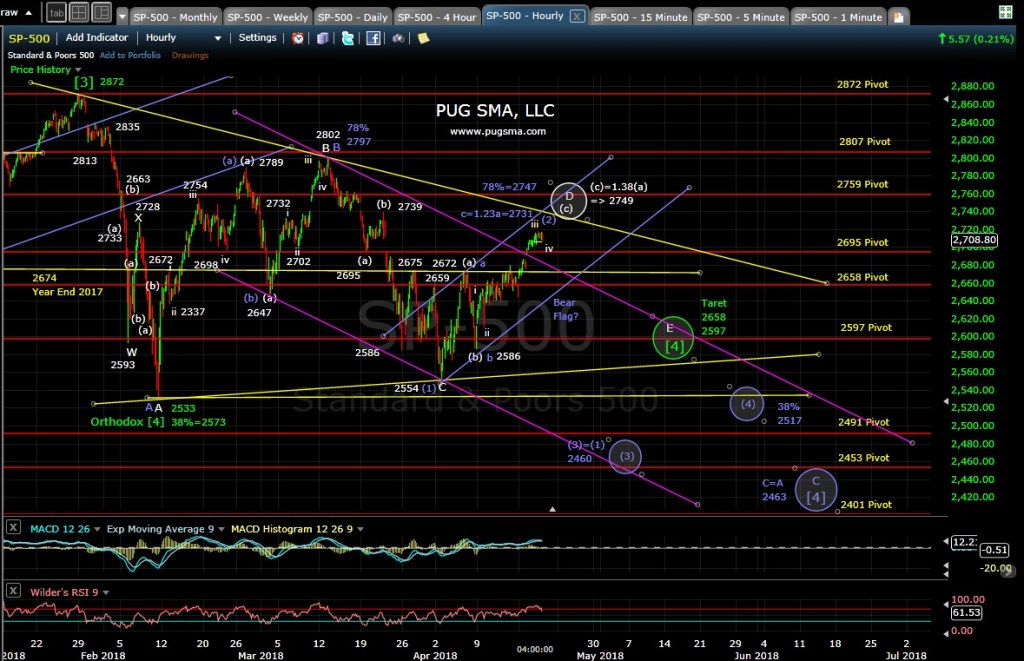This screenshot has width=1024, height=661.
Task: Click the scale arrow beside the RSI 100.00 level
Action: click(x=946, y=603)
